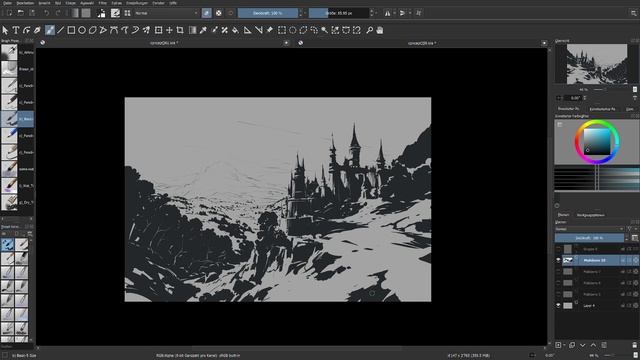The image size is (640, 360).
Task: Delete the selected layer
Action: pyautogui.click(x=634, y=345)
